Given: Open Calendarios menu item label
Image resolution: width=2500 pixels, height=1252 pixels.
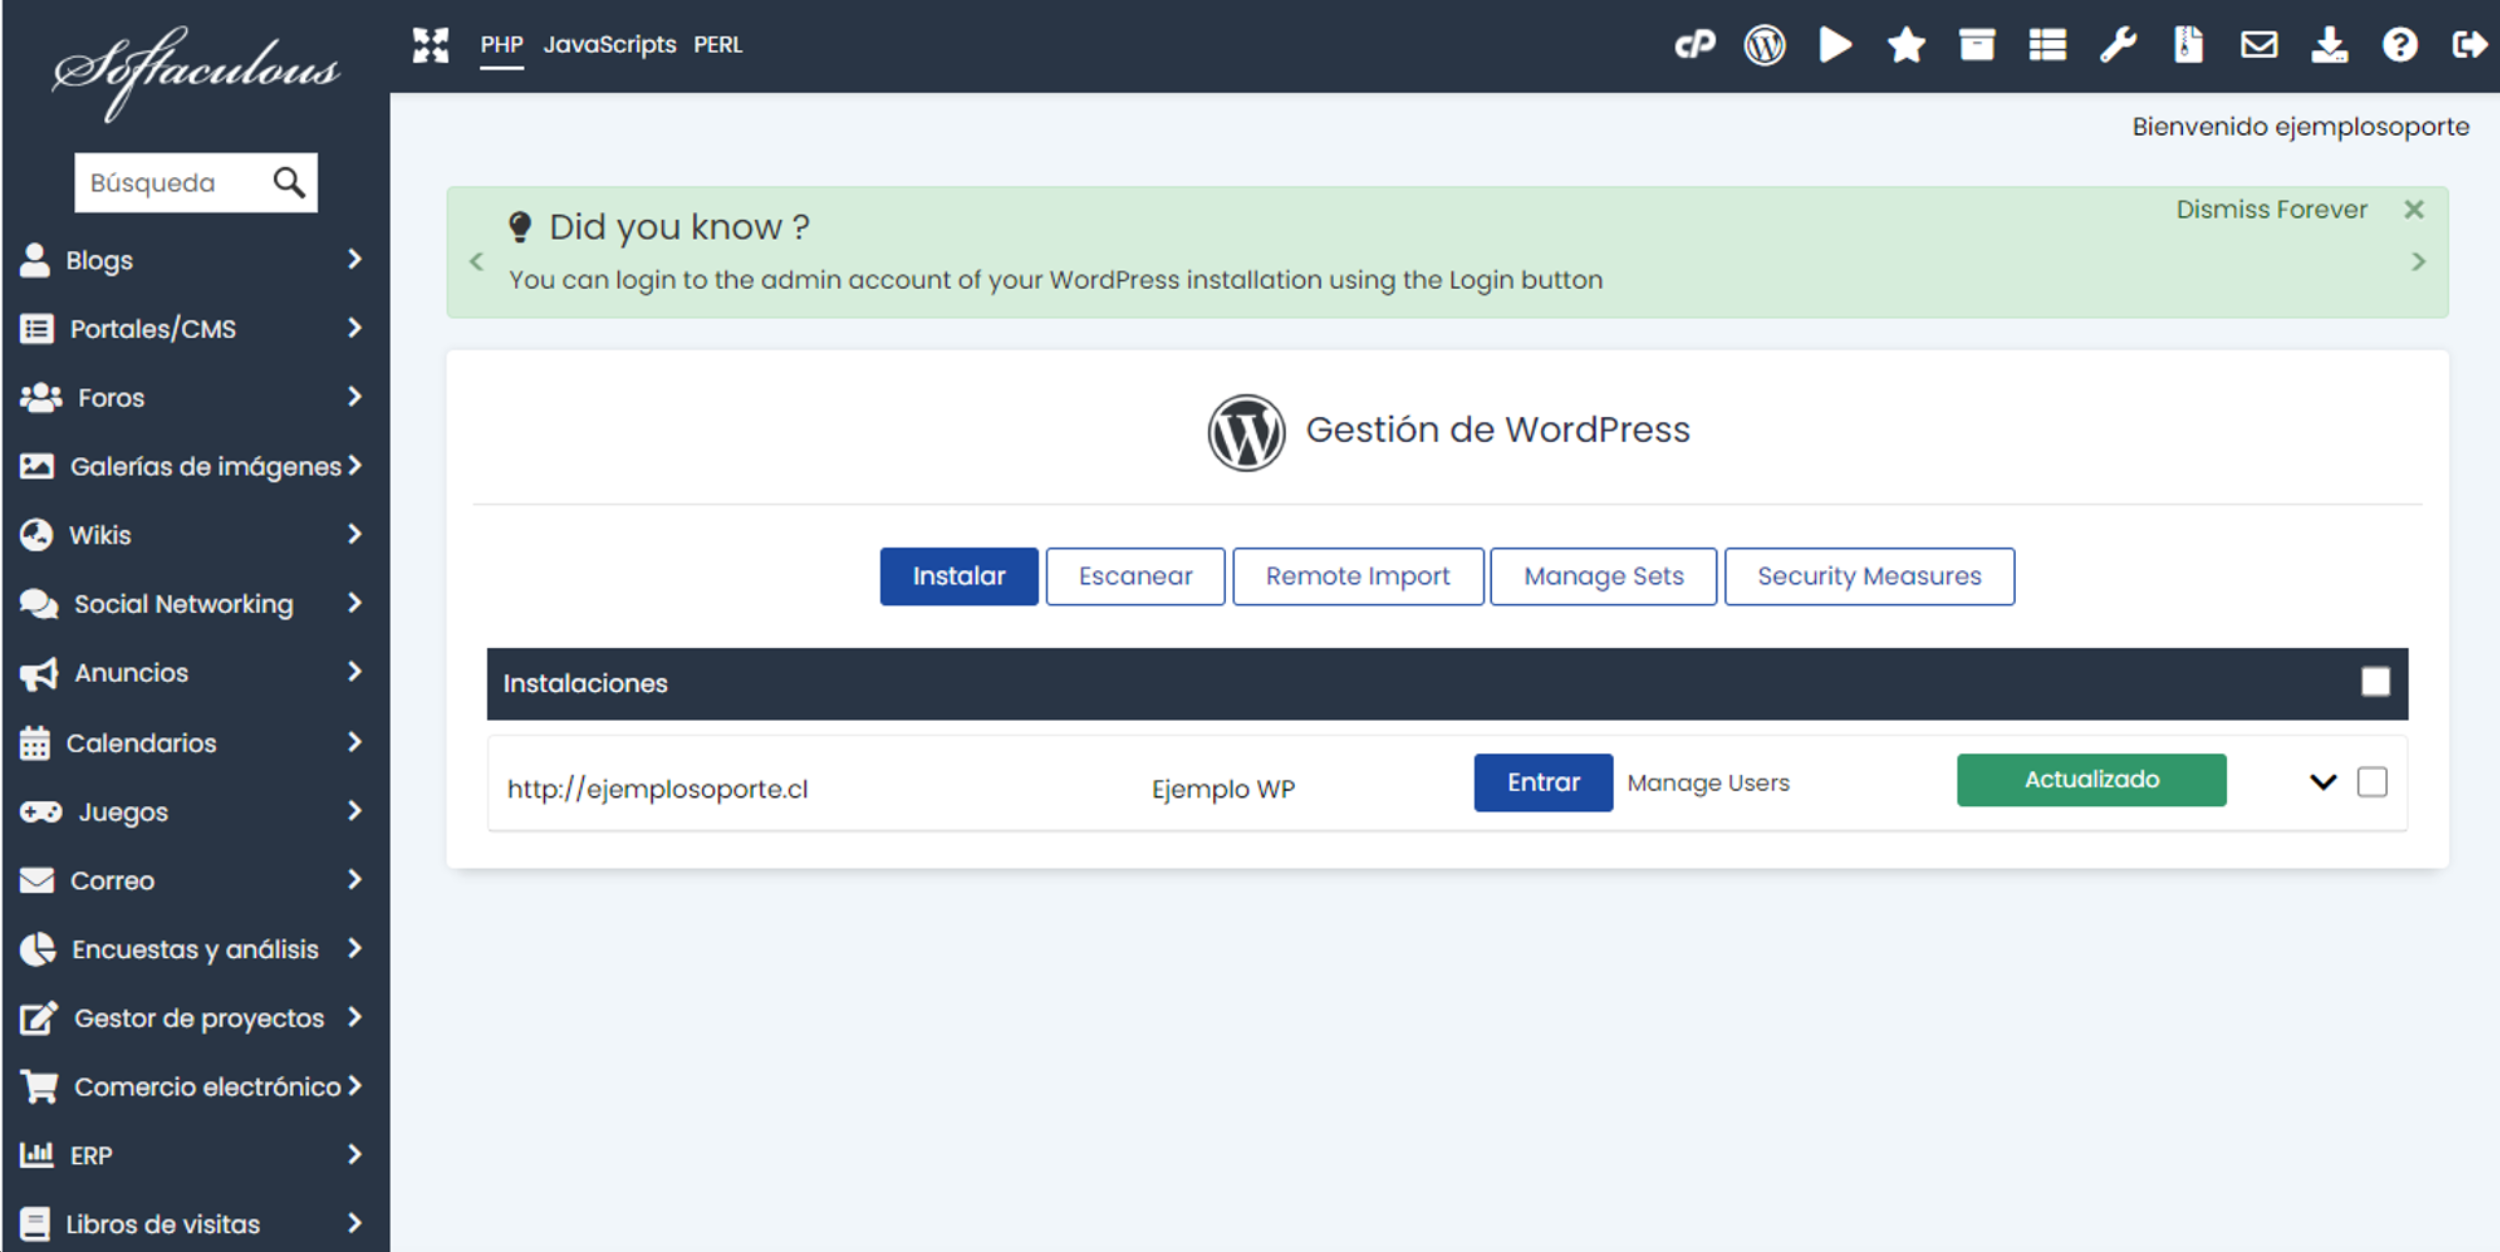Looking at the screenshot, I should 141,743.
